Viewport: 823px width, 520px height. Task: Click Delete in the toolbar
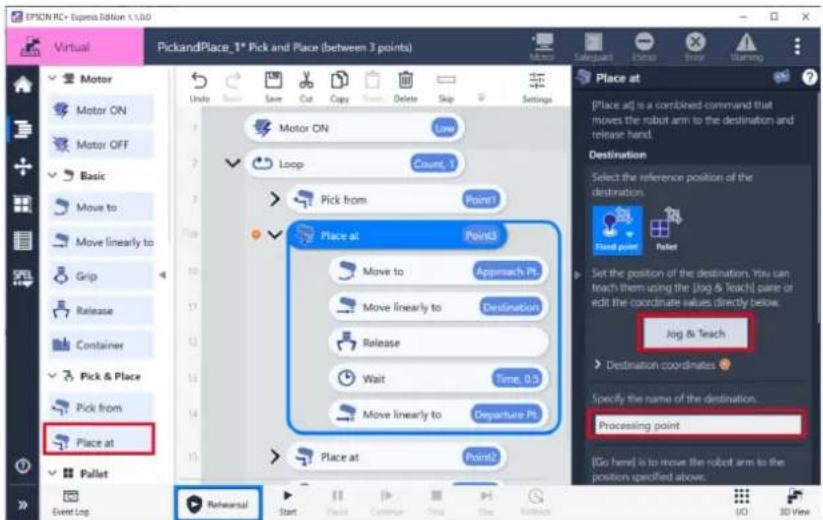(x=405, y=87)
